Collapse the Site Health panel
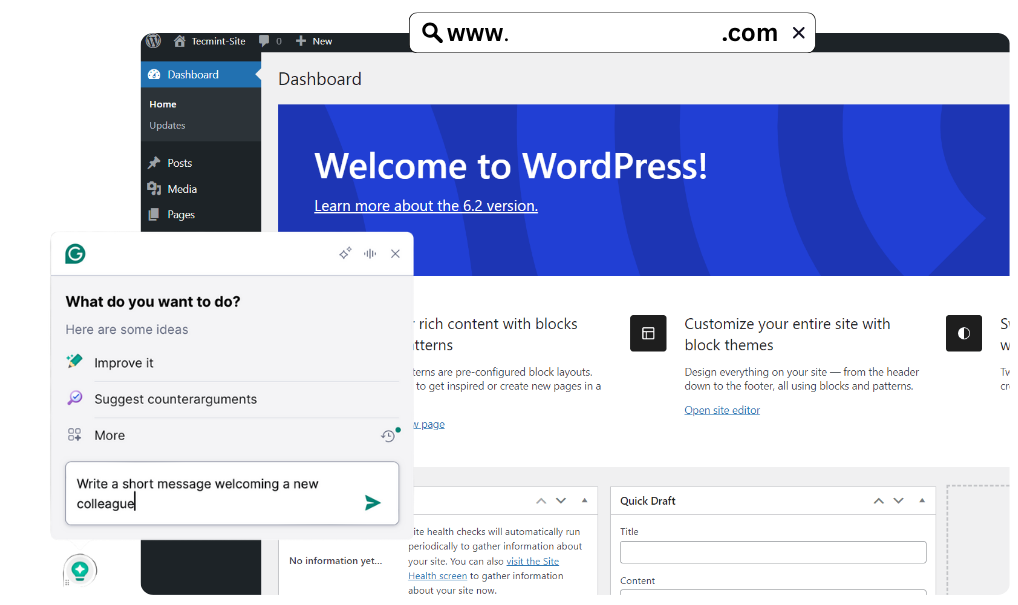 pyautogui.click(x=584, y=500)
